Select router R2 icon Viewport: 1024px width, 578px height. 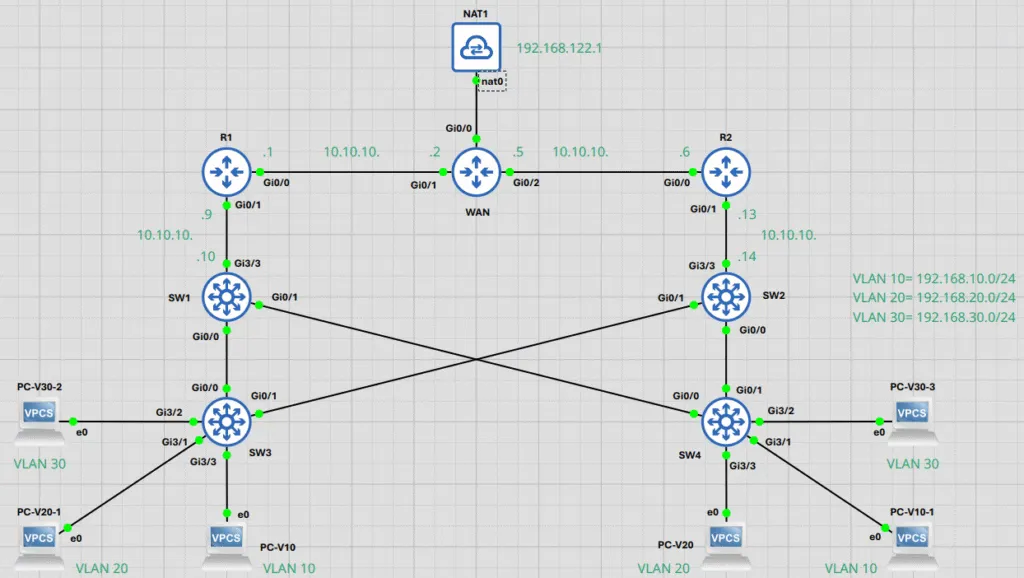pos(726,172)
